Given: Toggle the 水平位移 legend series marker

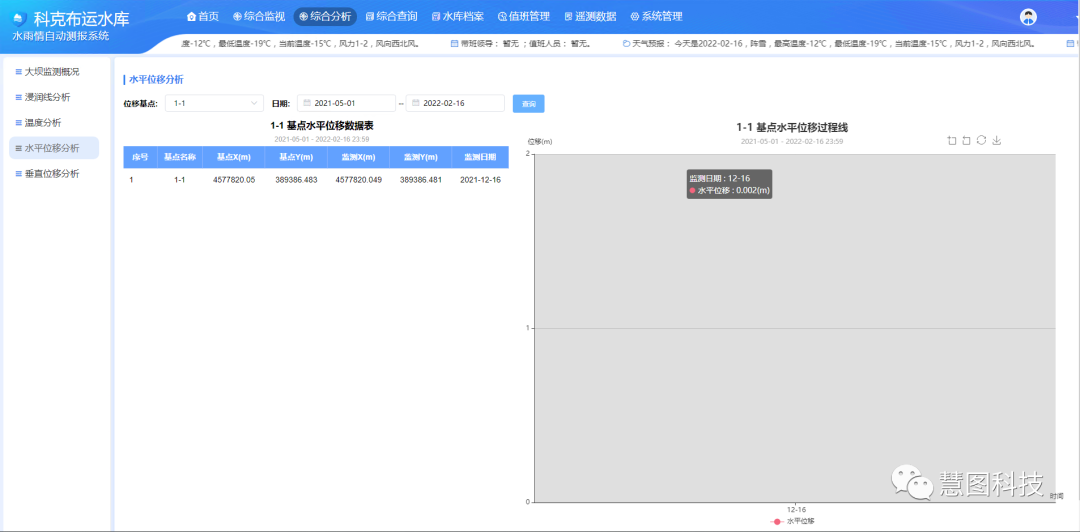Looking at the screenshot, I should pyautogui.click(x=777, y=521).
